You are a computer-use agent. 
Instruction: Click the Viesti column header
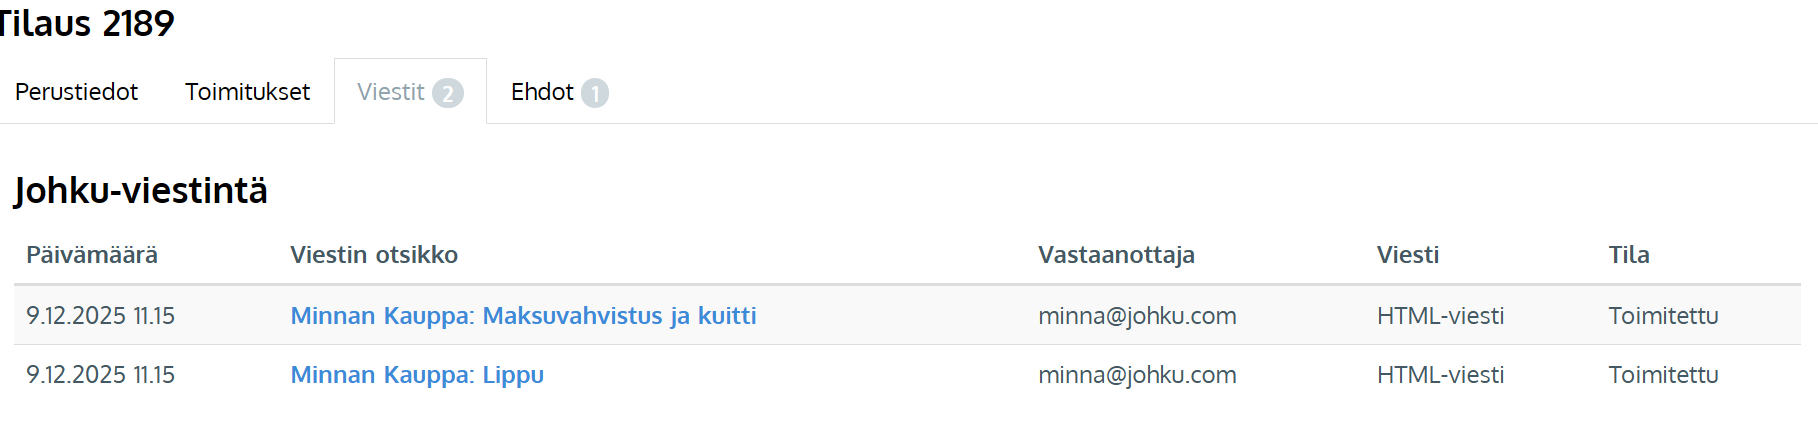(x=1407, y=255)
